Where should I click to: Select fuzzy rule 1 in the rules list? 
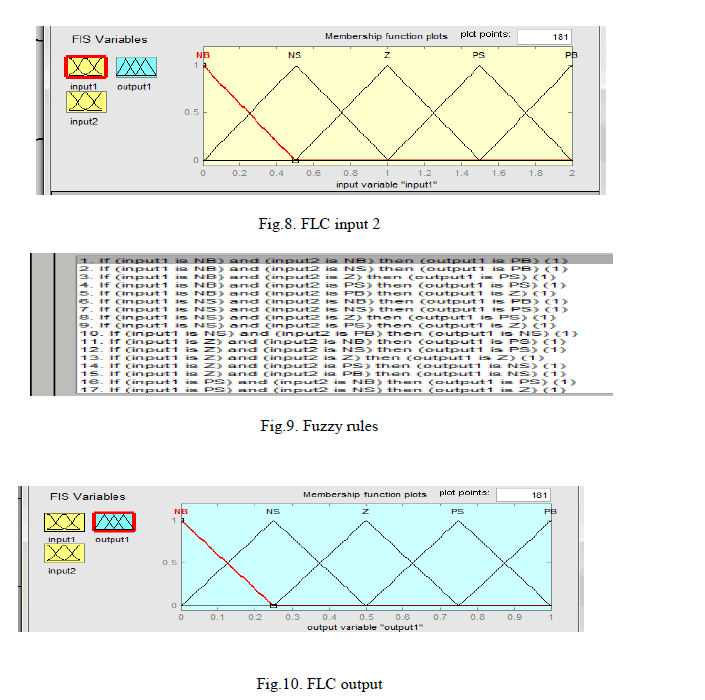tap(318, 261)
